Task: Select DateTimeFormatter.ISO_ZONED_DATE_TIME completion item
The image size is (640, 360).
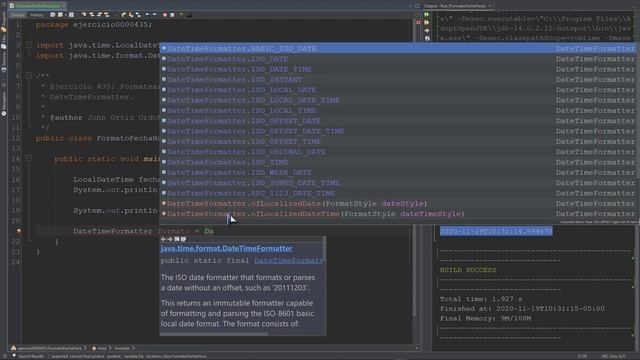Action: (398, 183)
